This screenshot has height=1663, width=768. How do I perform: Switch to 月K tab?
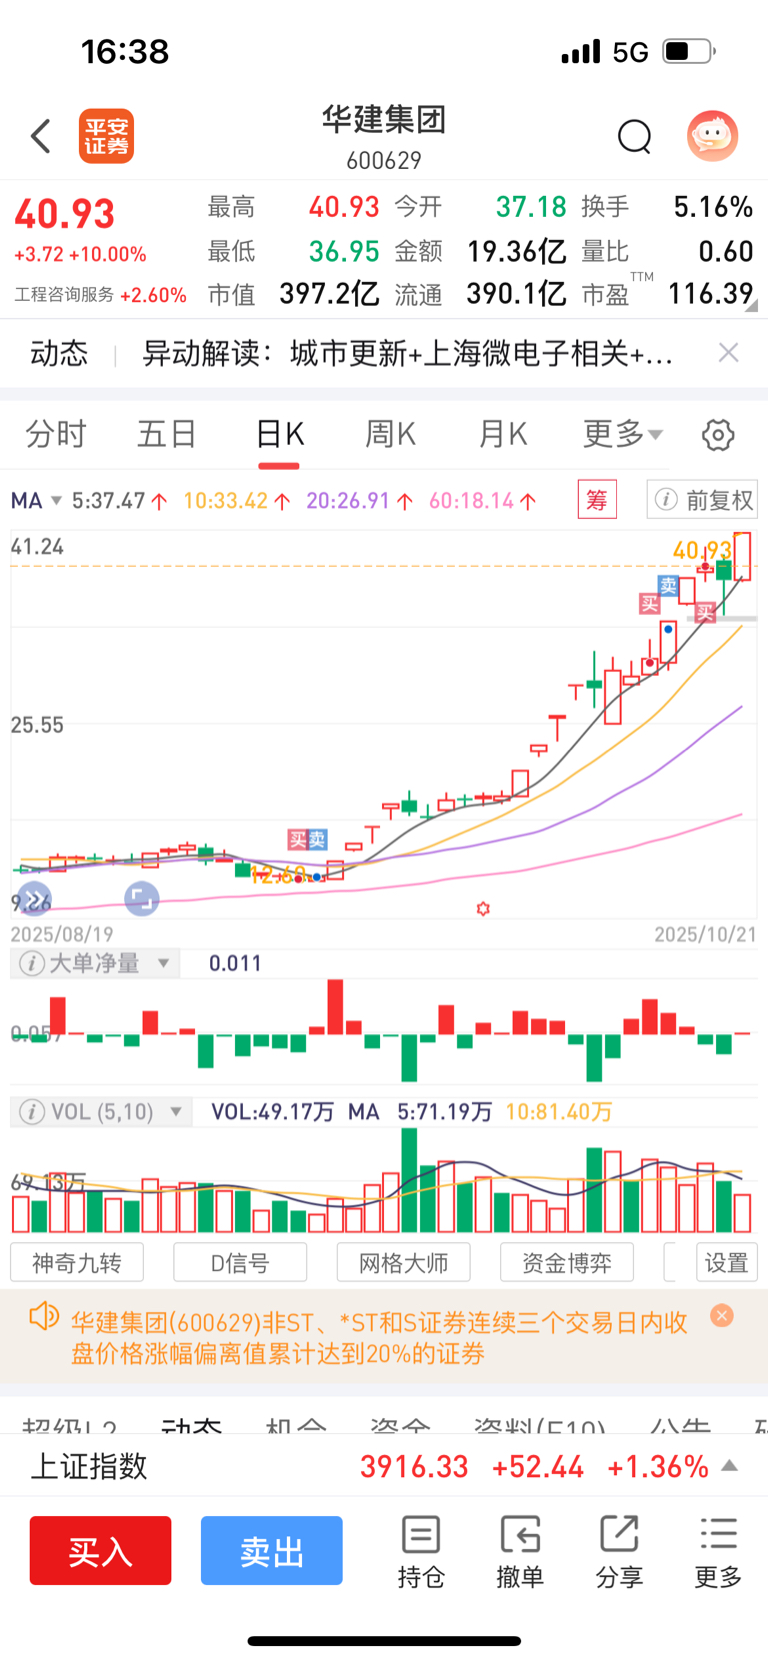pos(502,434)
